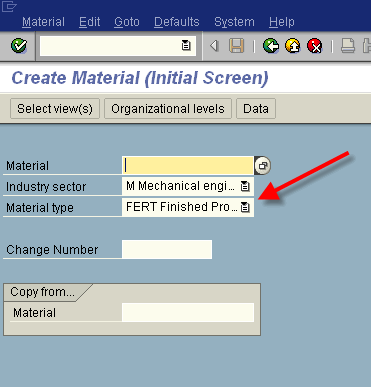
Task: Open the Material field search help icon
Action: pos(263,166)
